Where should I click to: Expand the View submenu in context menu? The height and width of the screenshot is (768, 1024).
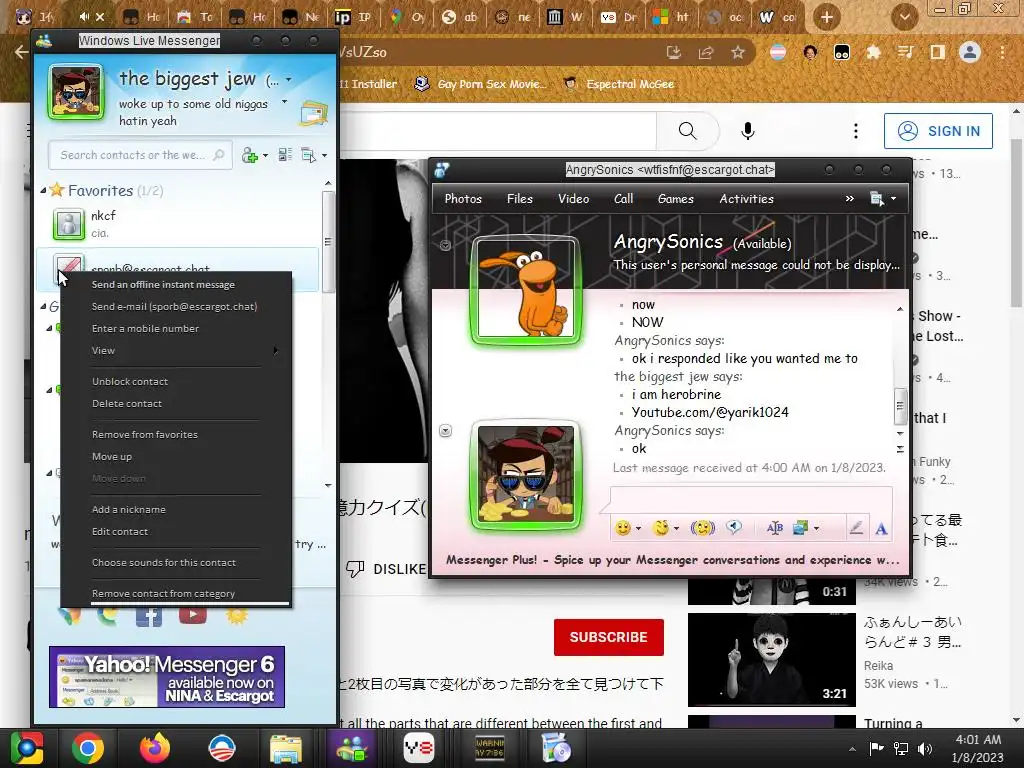176,351
